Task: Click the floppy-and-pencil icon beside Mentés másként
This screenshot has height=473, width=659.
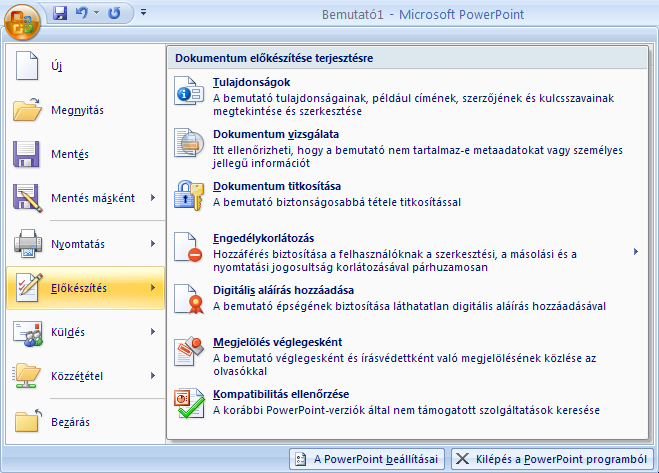Action: (27, 198)
